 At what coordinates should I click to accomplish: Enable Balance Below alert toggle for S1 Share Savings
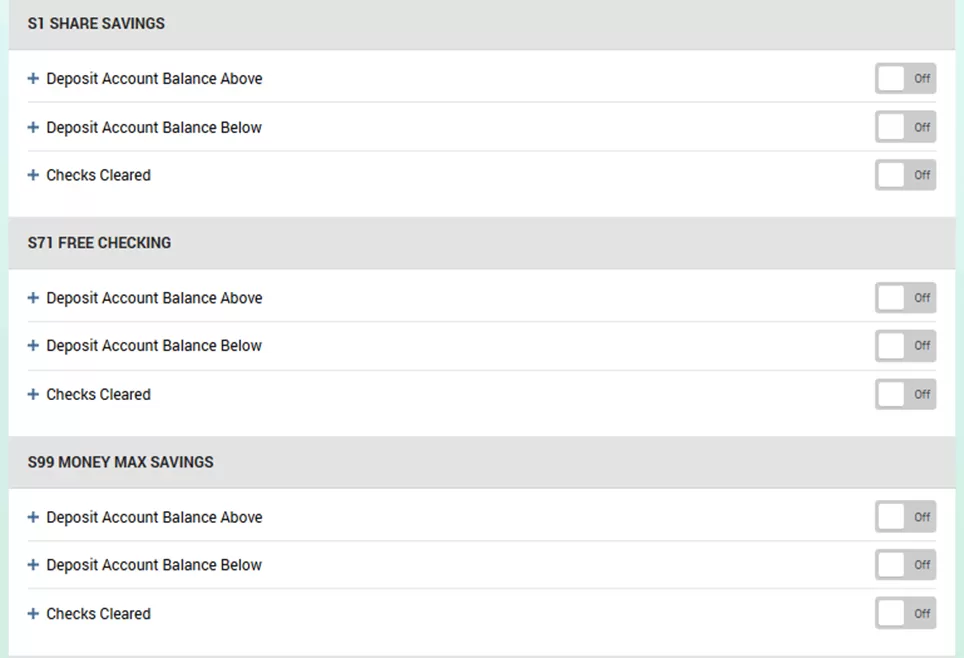coord(906,127)
